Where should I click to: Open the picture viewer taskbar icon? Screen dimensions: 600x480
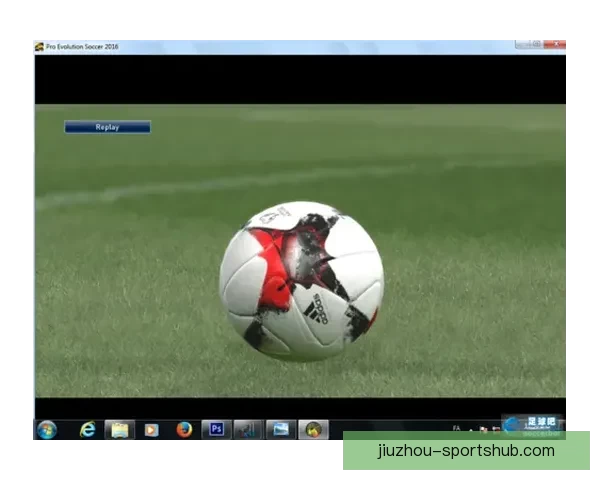click(x=281, y=429)
